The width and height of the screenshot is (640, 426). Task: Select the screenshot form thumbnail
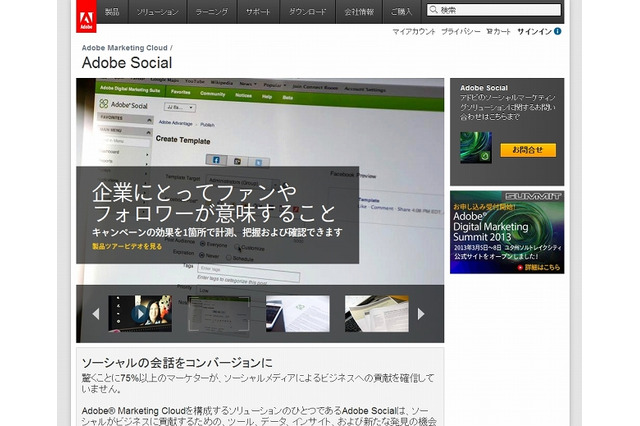(x=219, y=313)
